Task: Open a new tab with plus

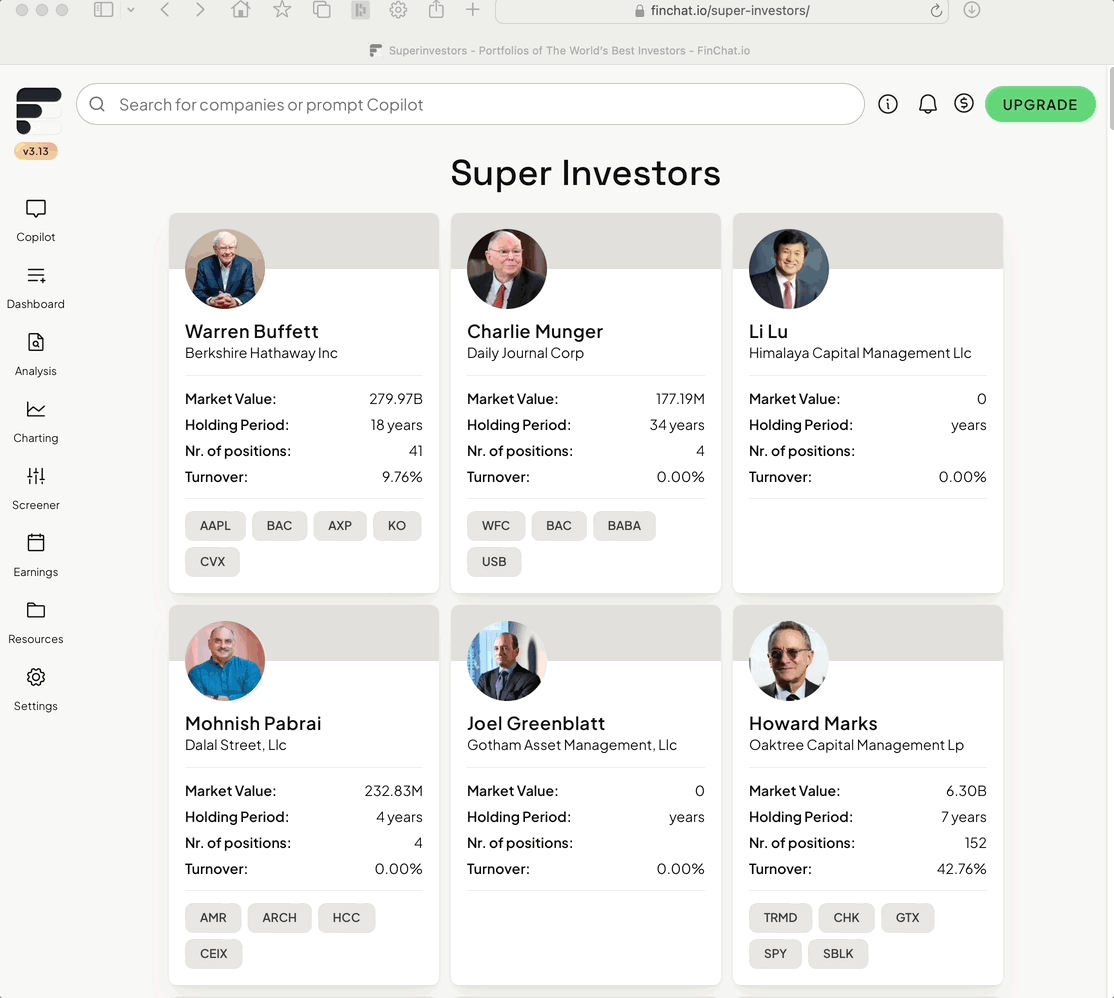Action: [x=472, y=10]
